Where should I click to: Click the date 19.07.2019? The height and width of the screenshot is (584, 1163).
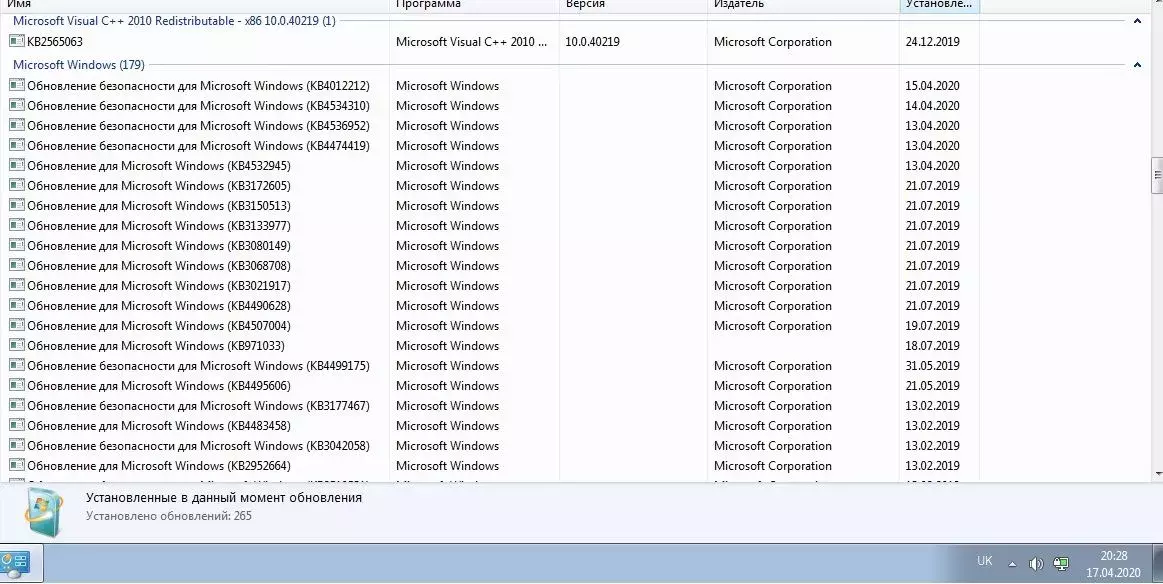932,326
